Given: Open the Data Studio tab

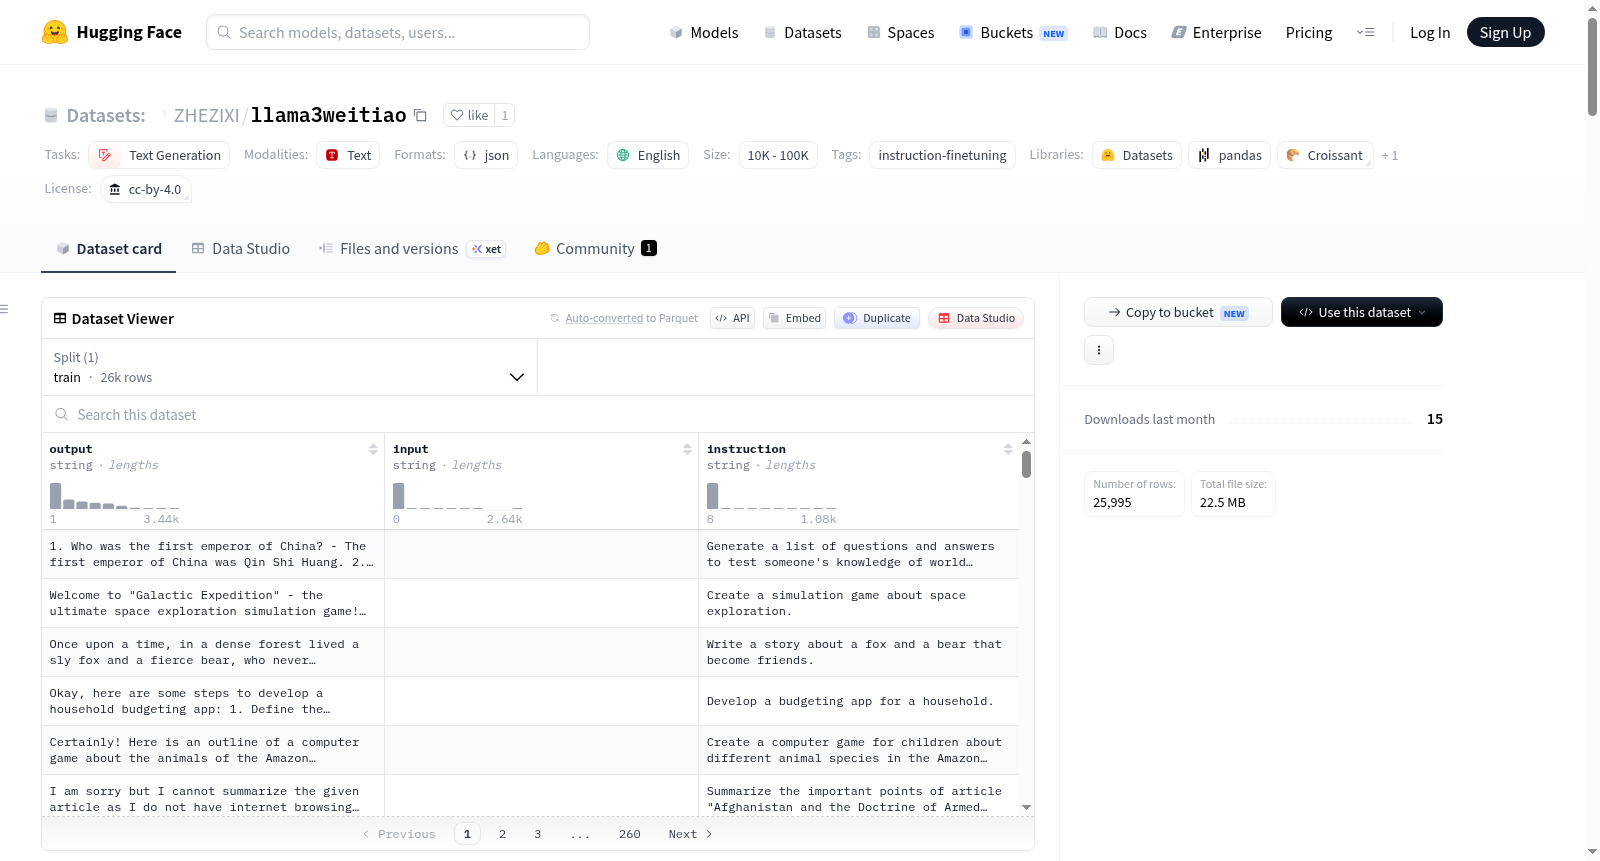Looking at the screenshot, I should tap(241, 249).
